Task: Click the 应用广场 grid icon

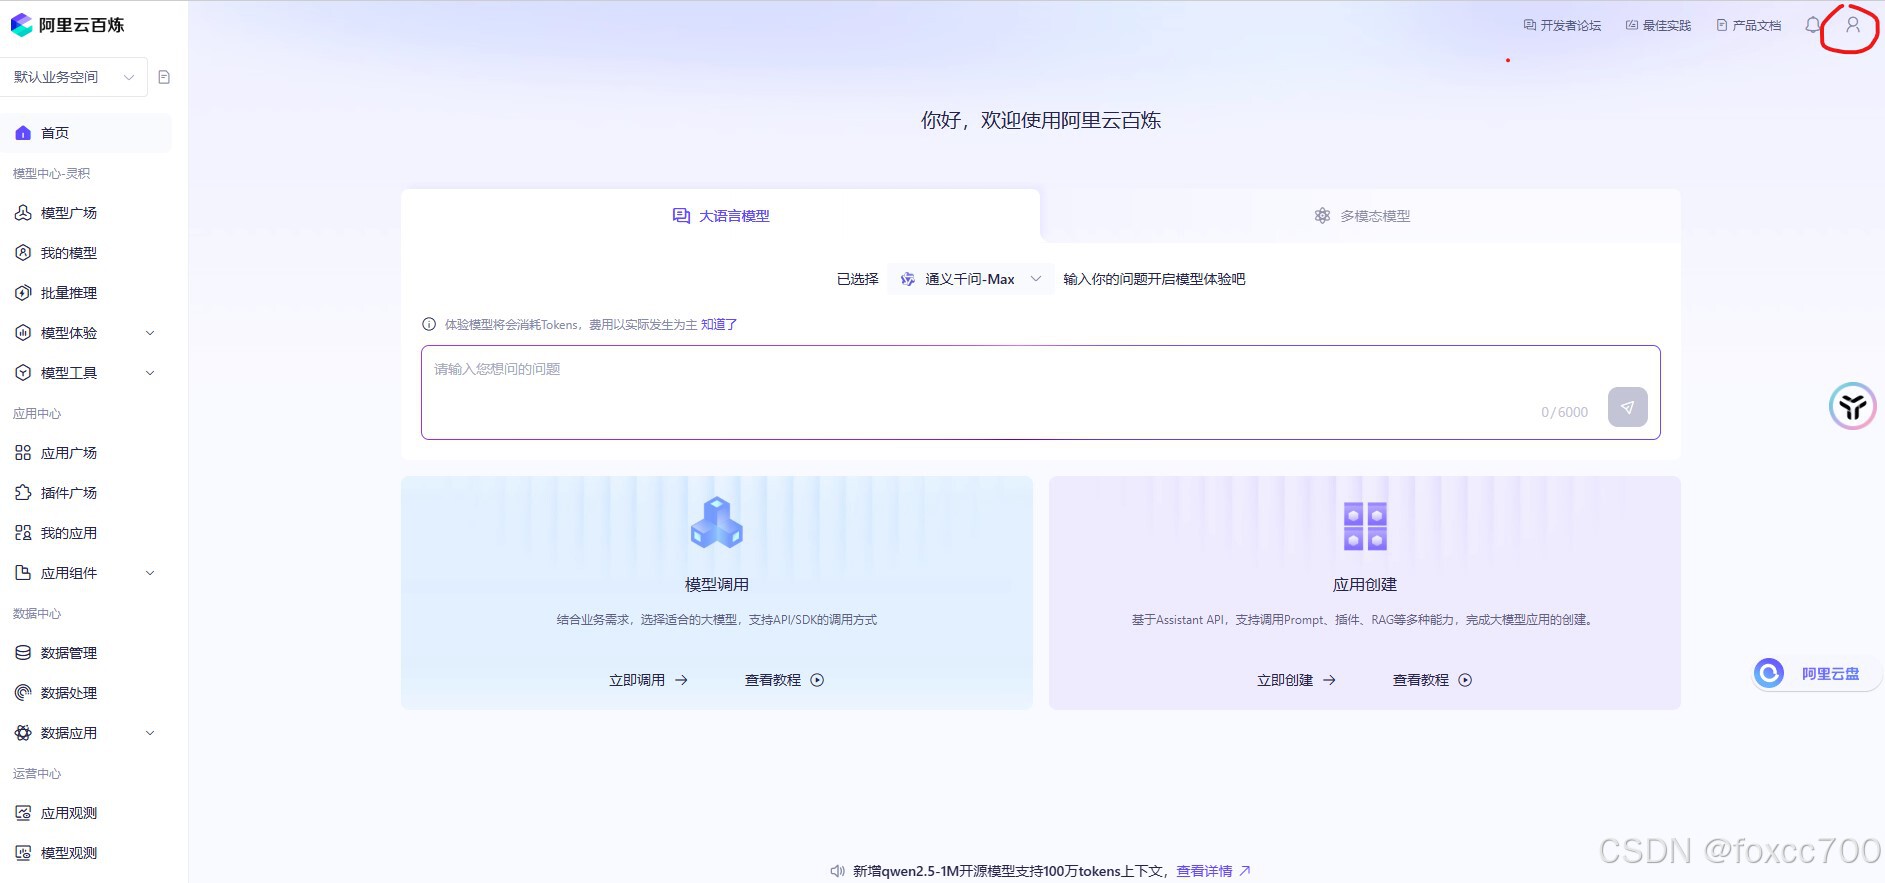Action: coord(23,453)
